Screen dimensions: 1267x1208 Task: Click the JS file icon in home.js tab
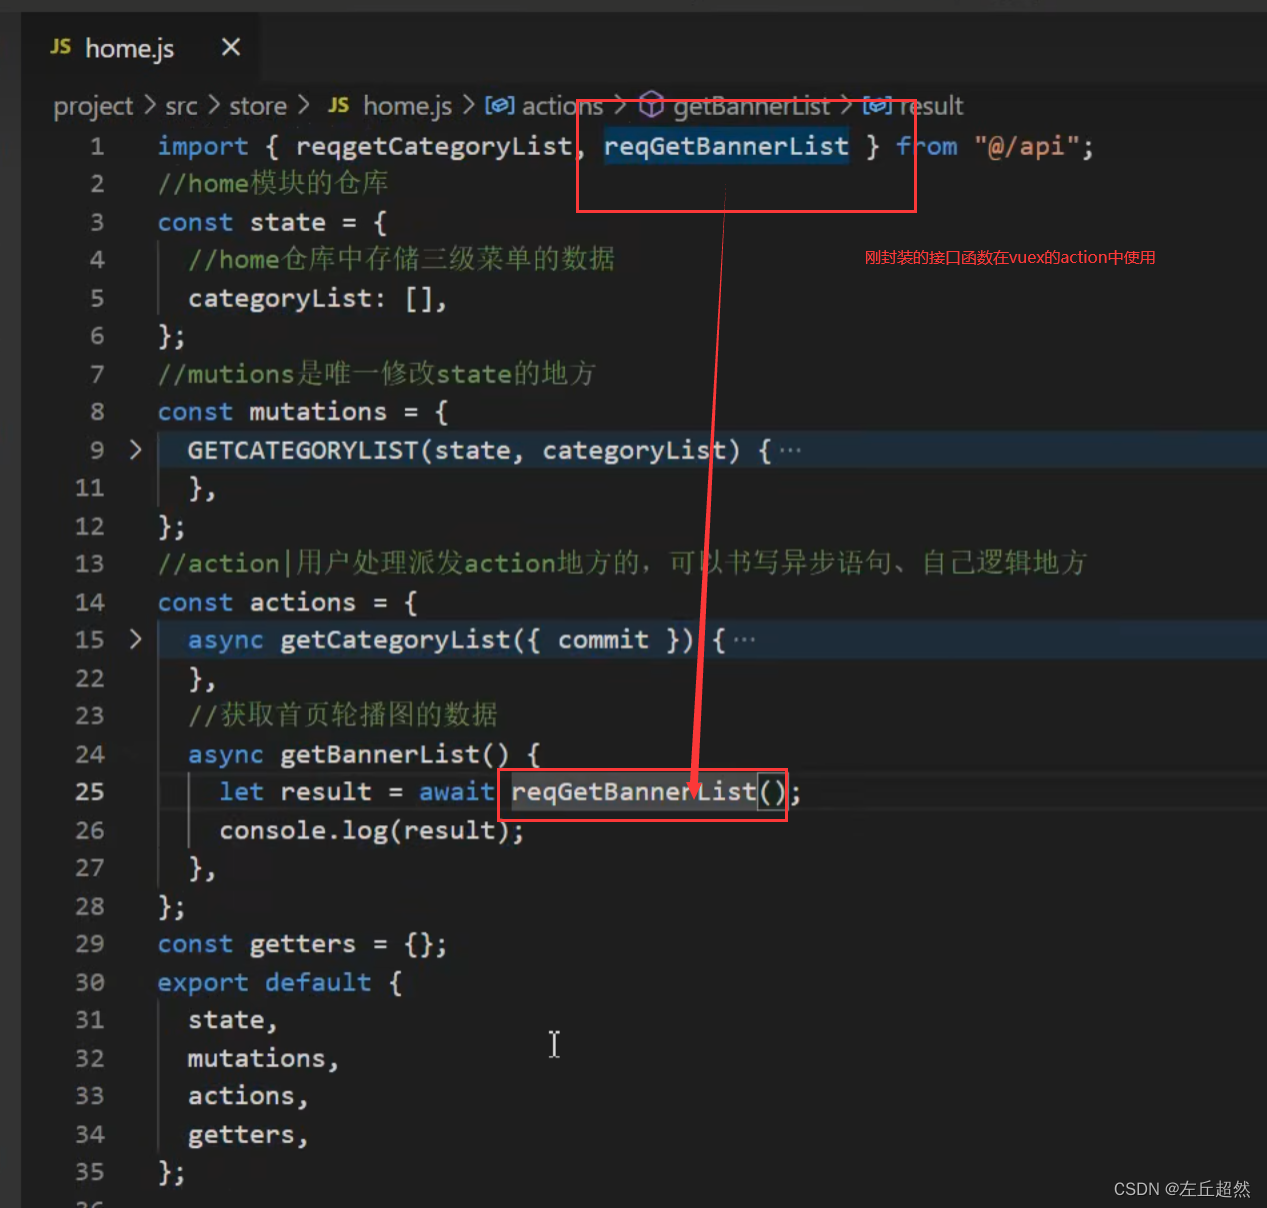click(x=61, y=47)
